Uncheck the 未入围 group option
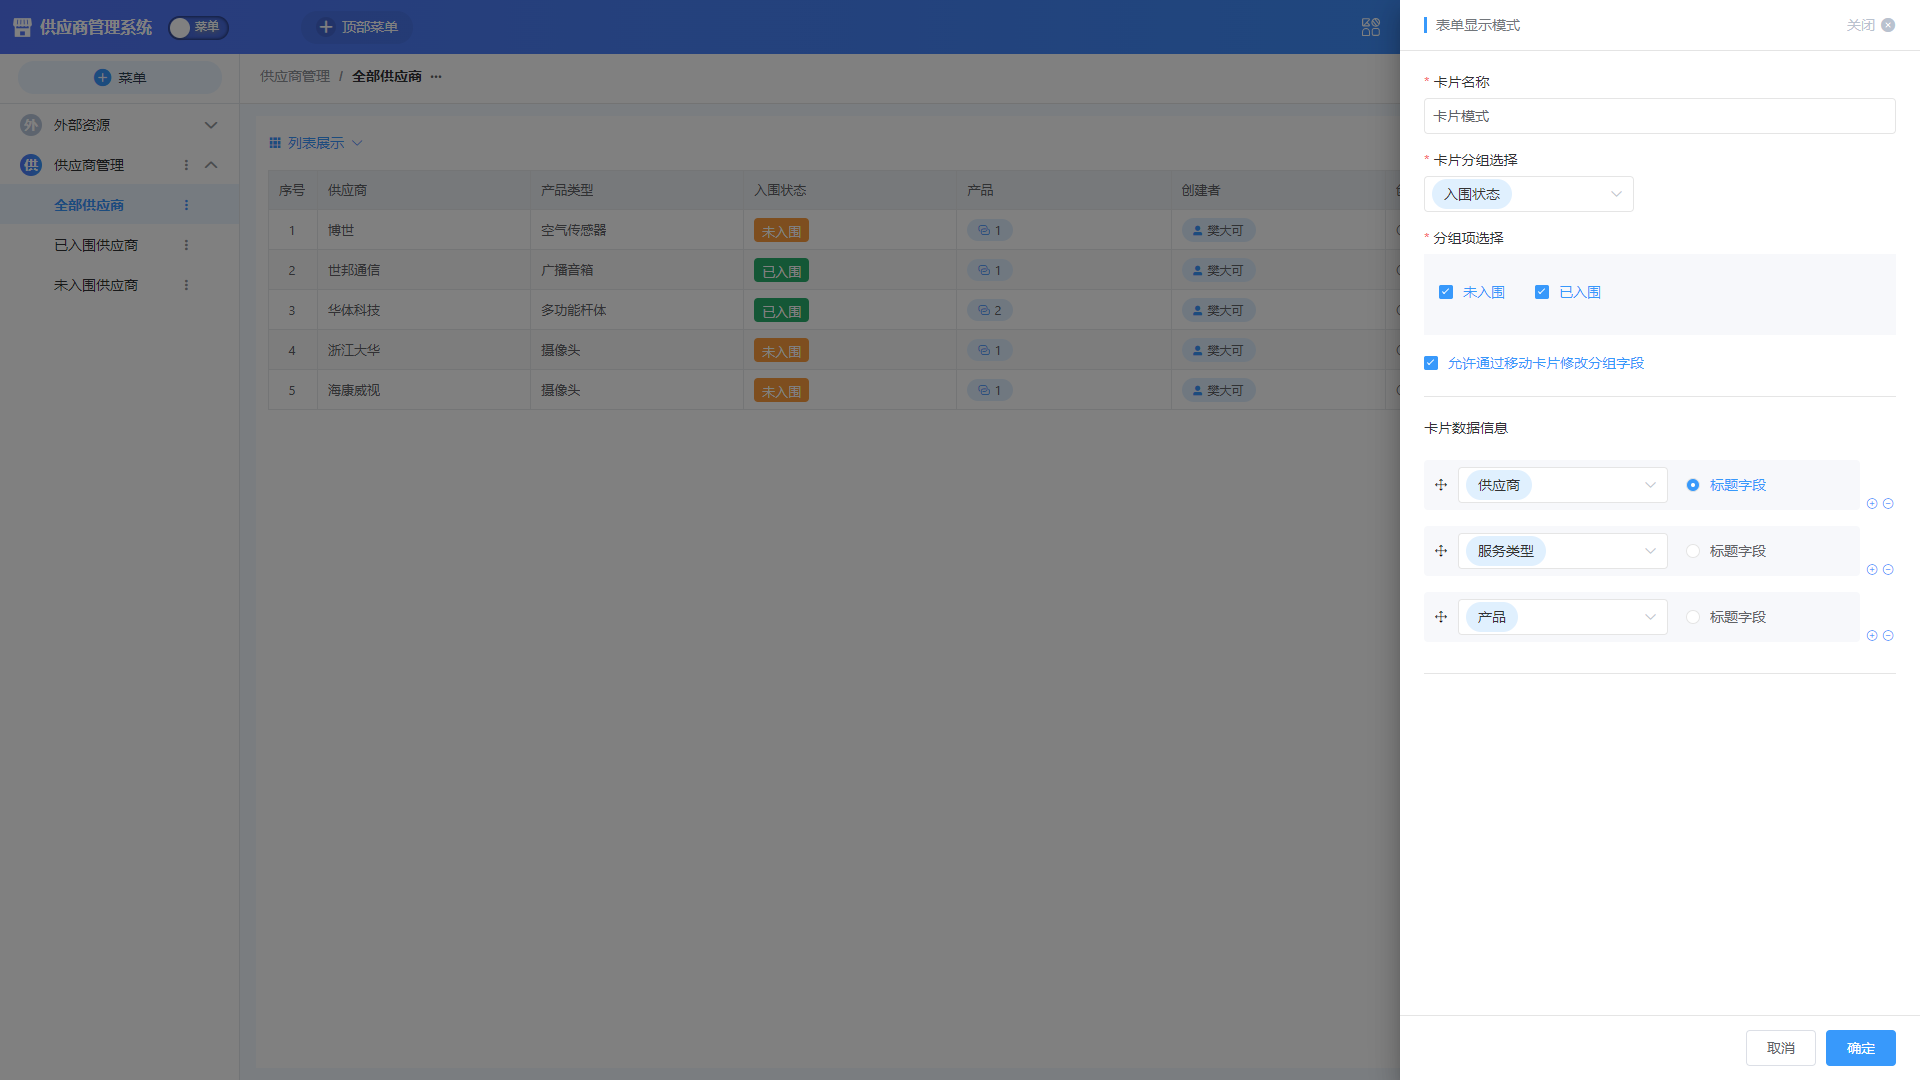Screen dimensions: 1920x1080 click(x=1446, y=292)
